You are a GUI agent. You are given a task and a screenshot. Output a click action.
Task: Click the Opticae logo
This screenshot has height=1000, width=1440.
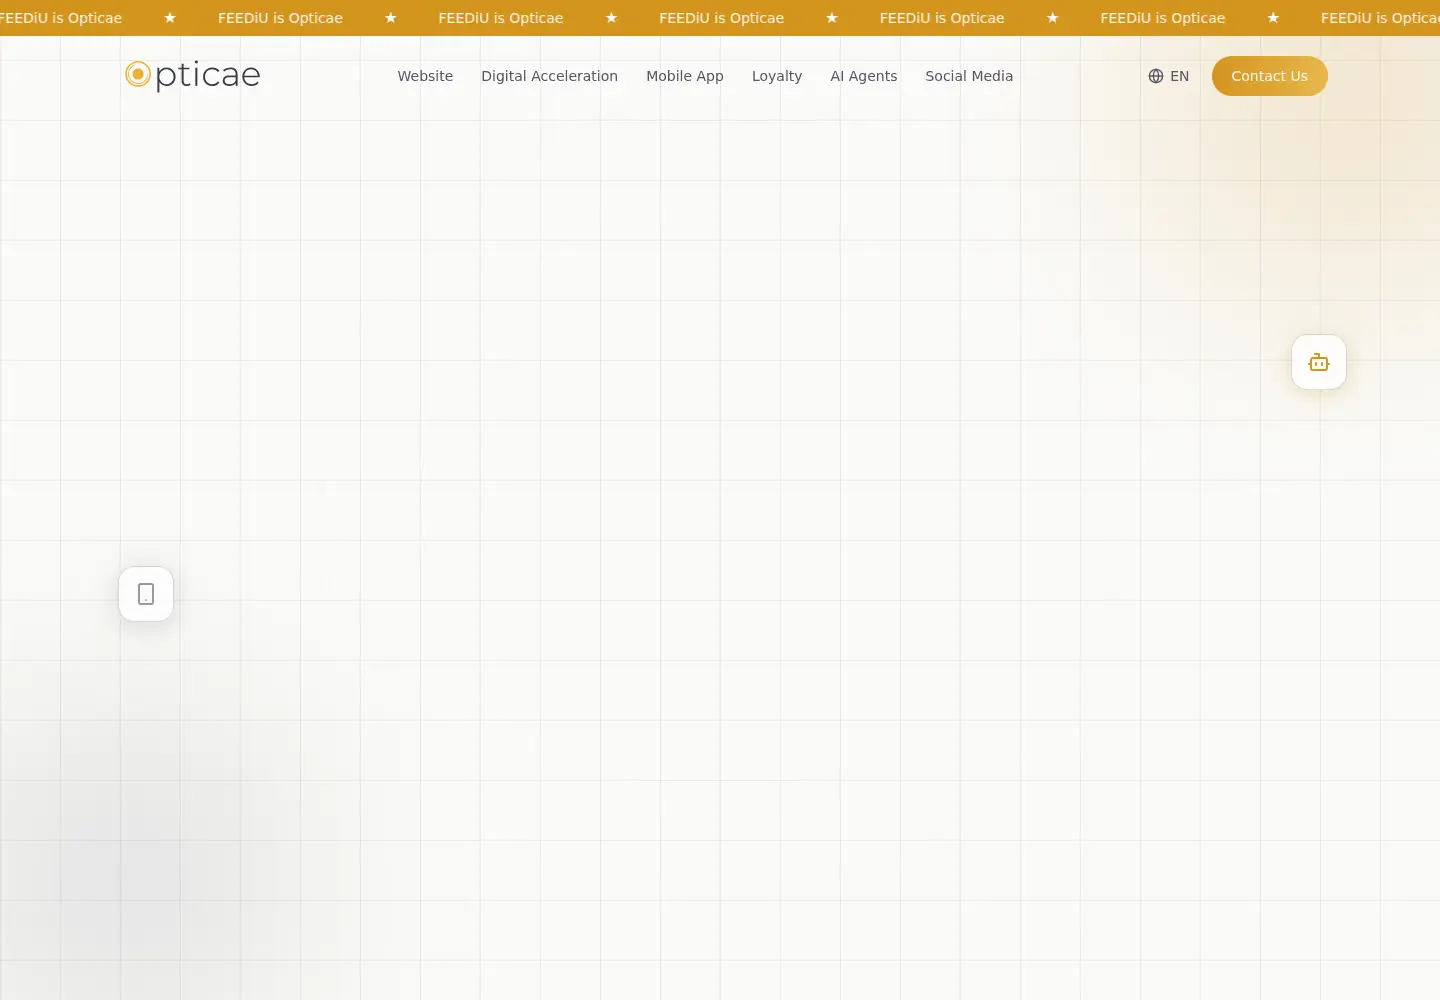click(x=192, y=75)
